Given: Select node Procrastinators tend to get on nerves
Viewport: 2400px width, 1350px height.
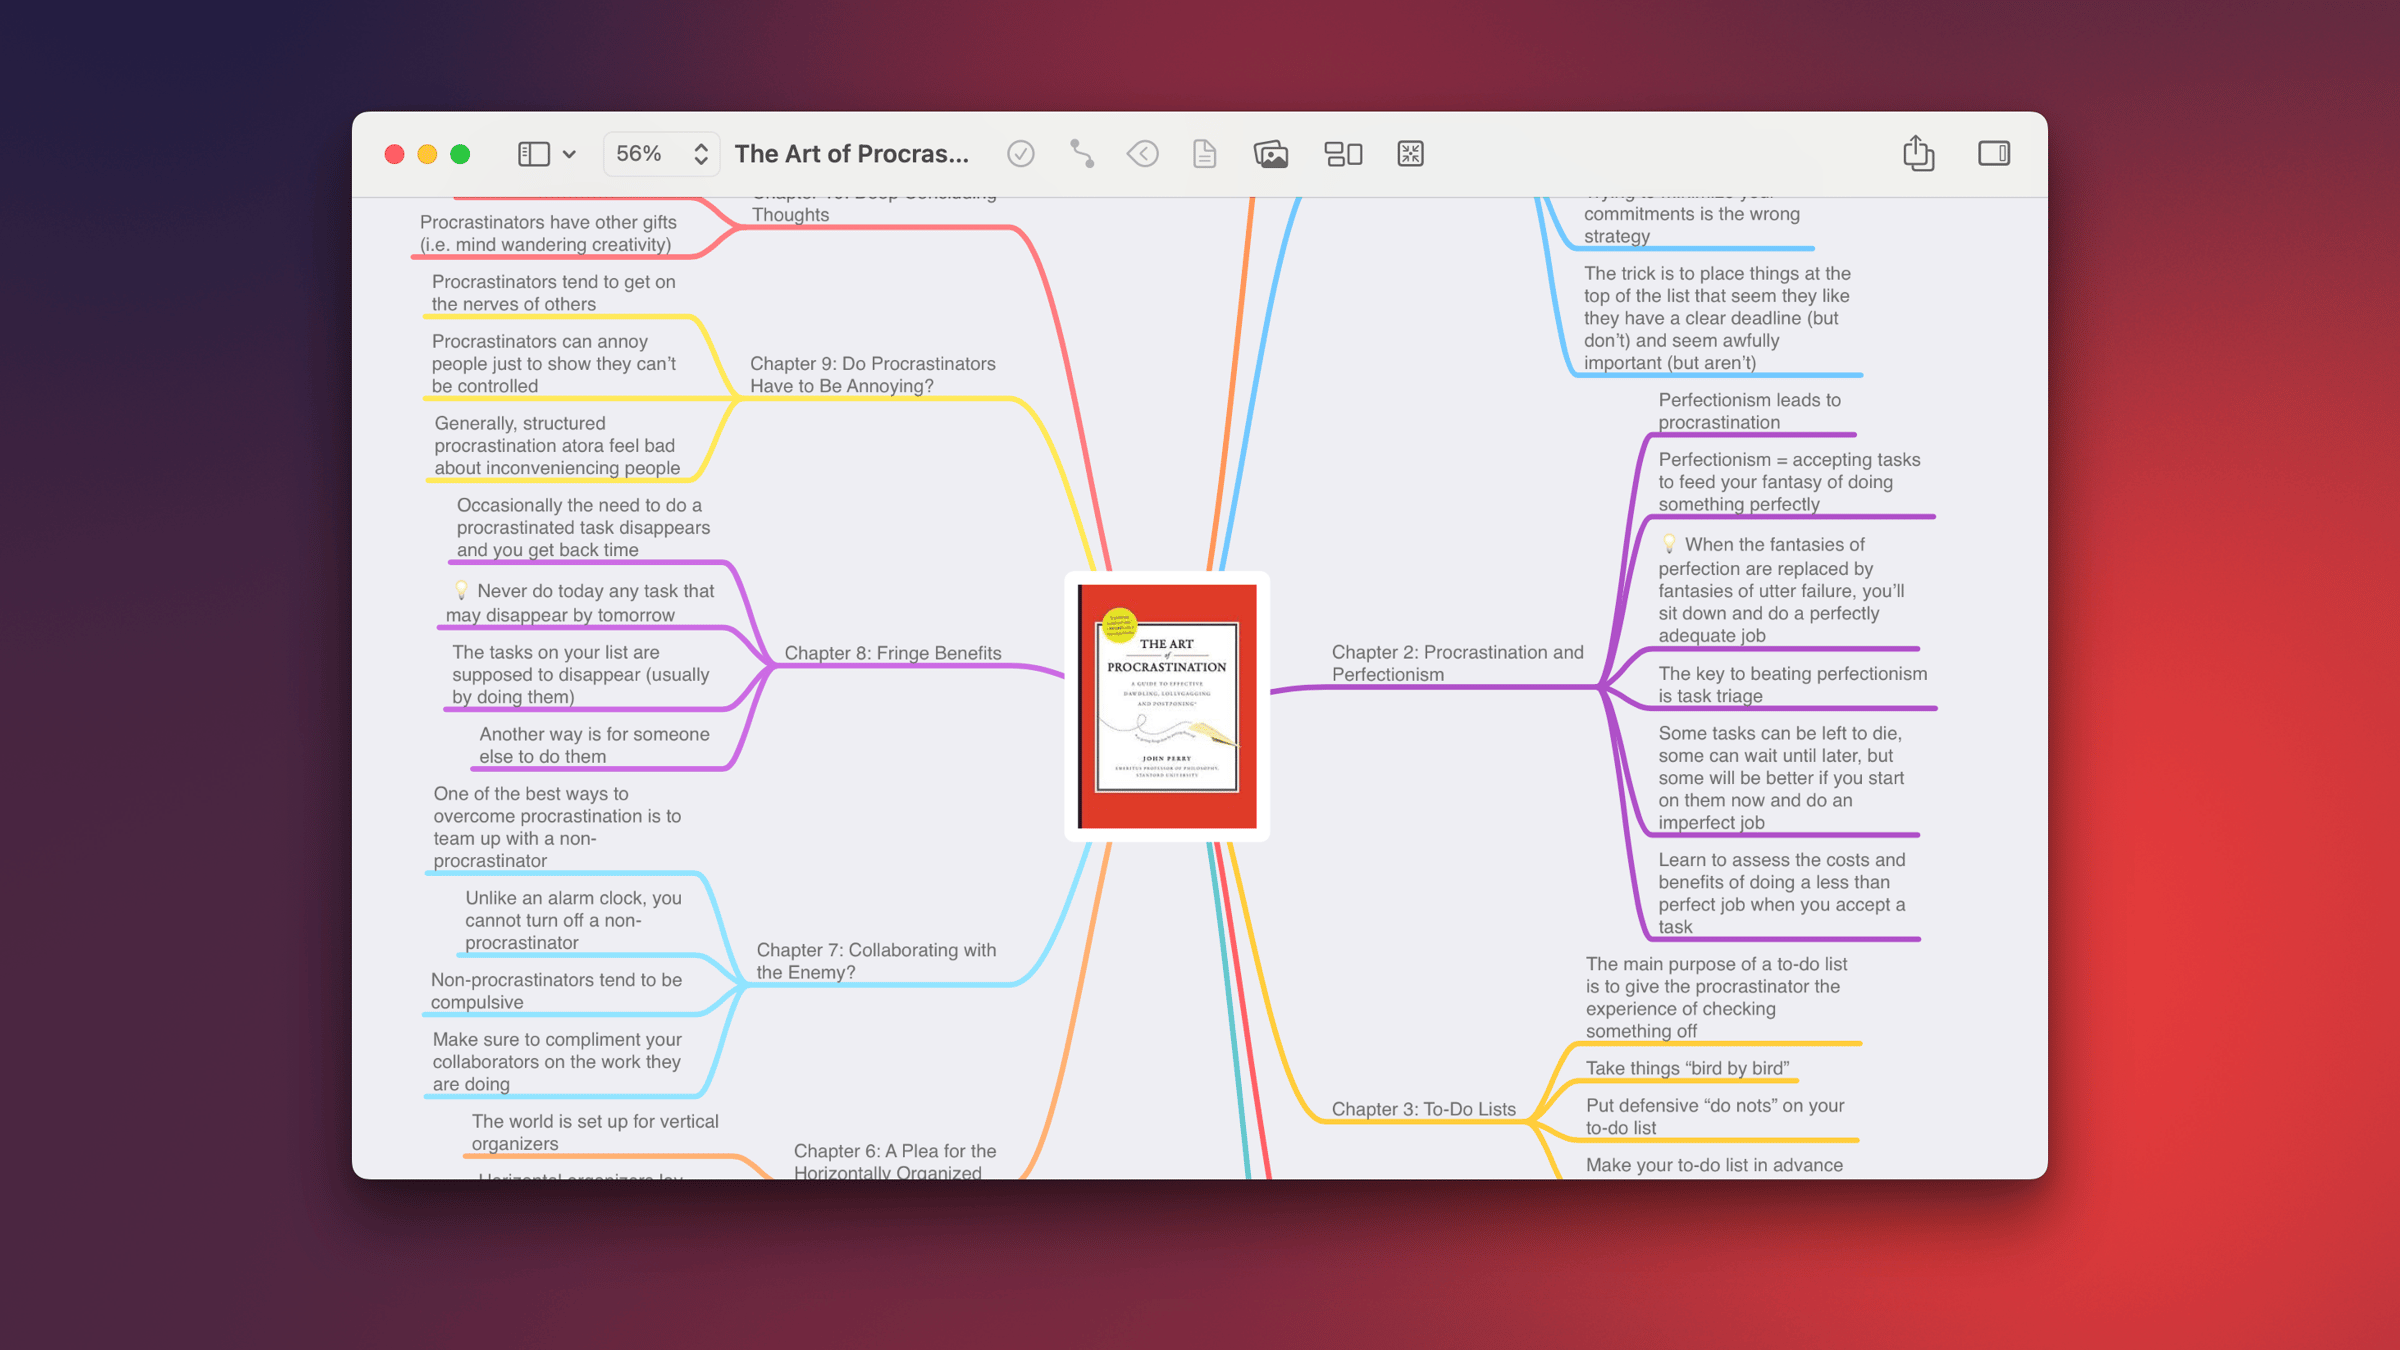Looking at the screenshot, I should click(x=553, y=293).
